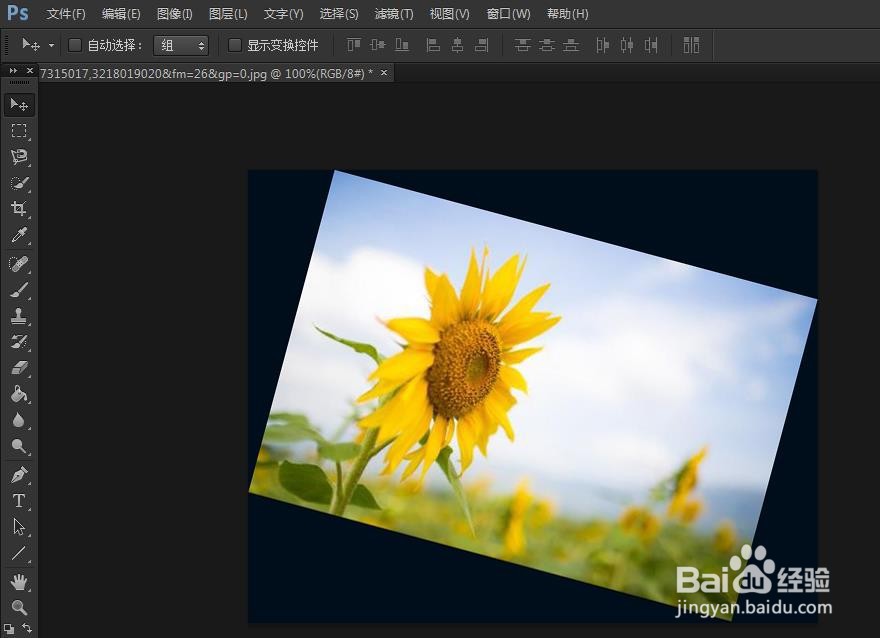Select the Hand tool
880x638 pixels.
(19, 582)
